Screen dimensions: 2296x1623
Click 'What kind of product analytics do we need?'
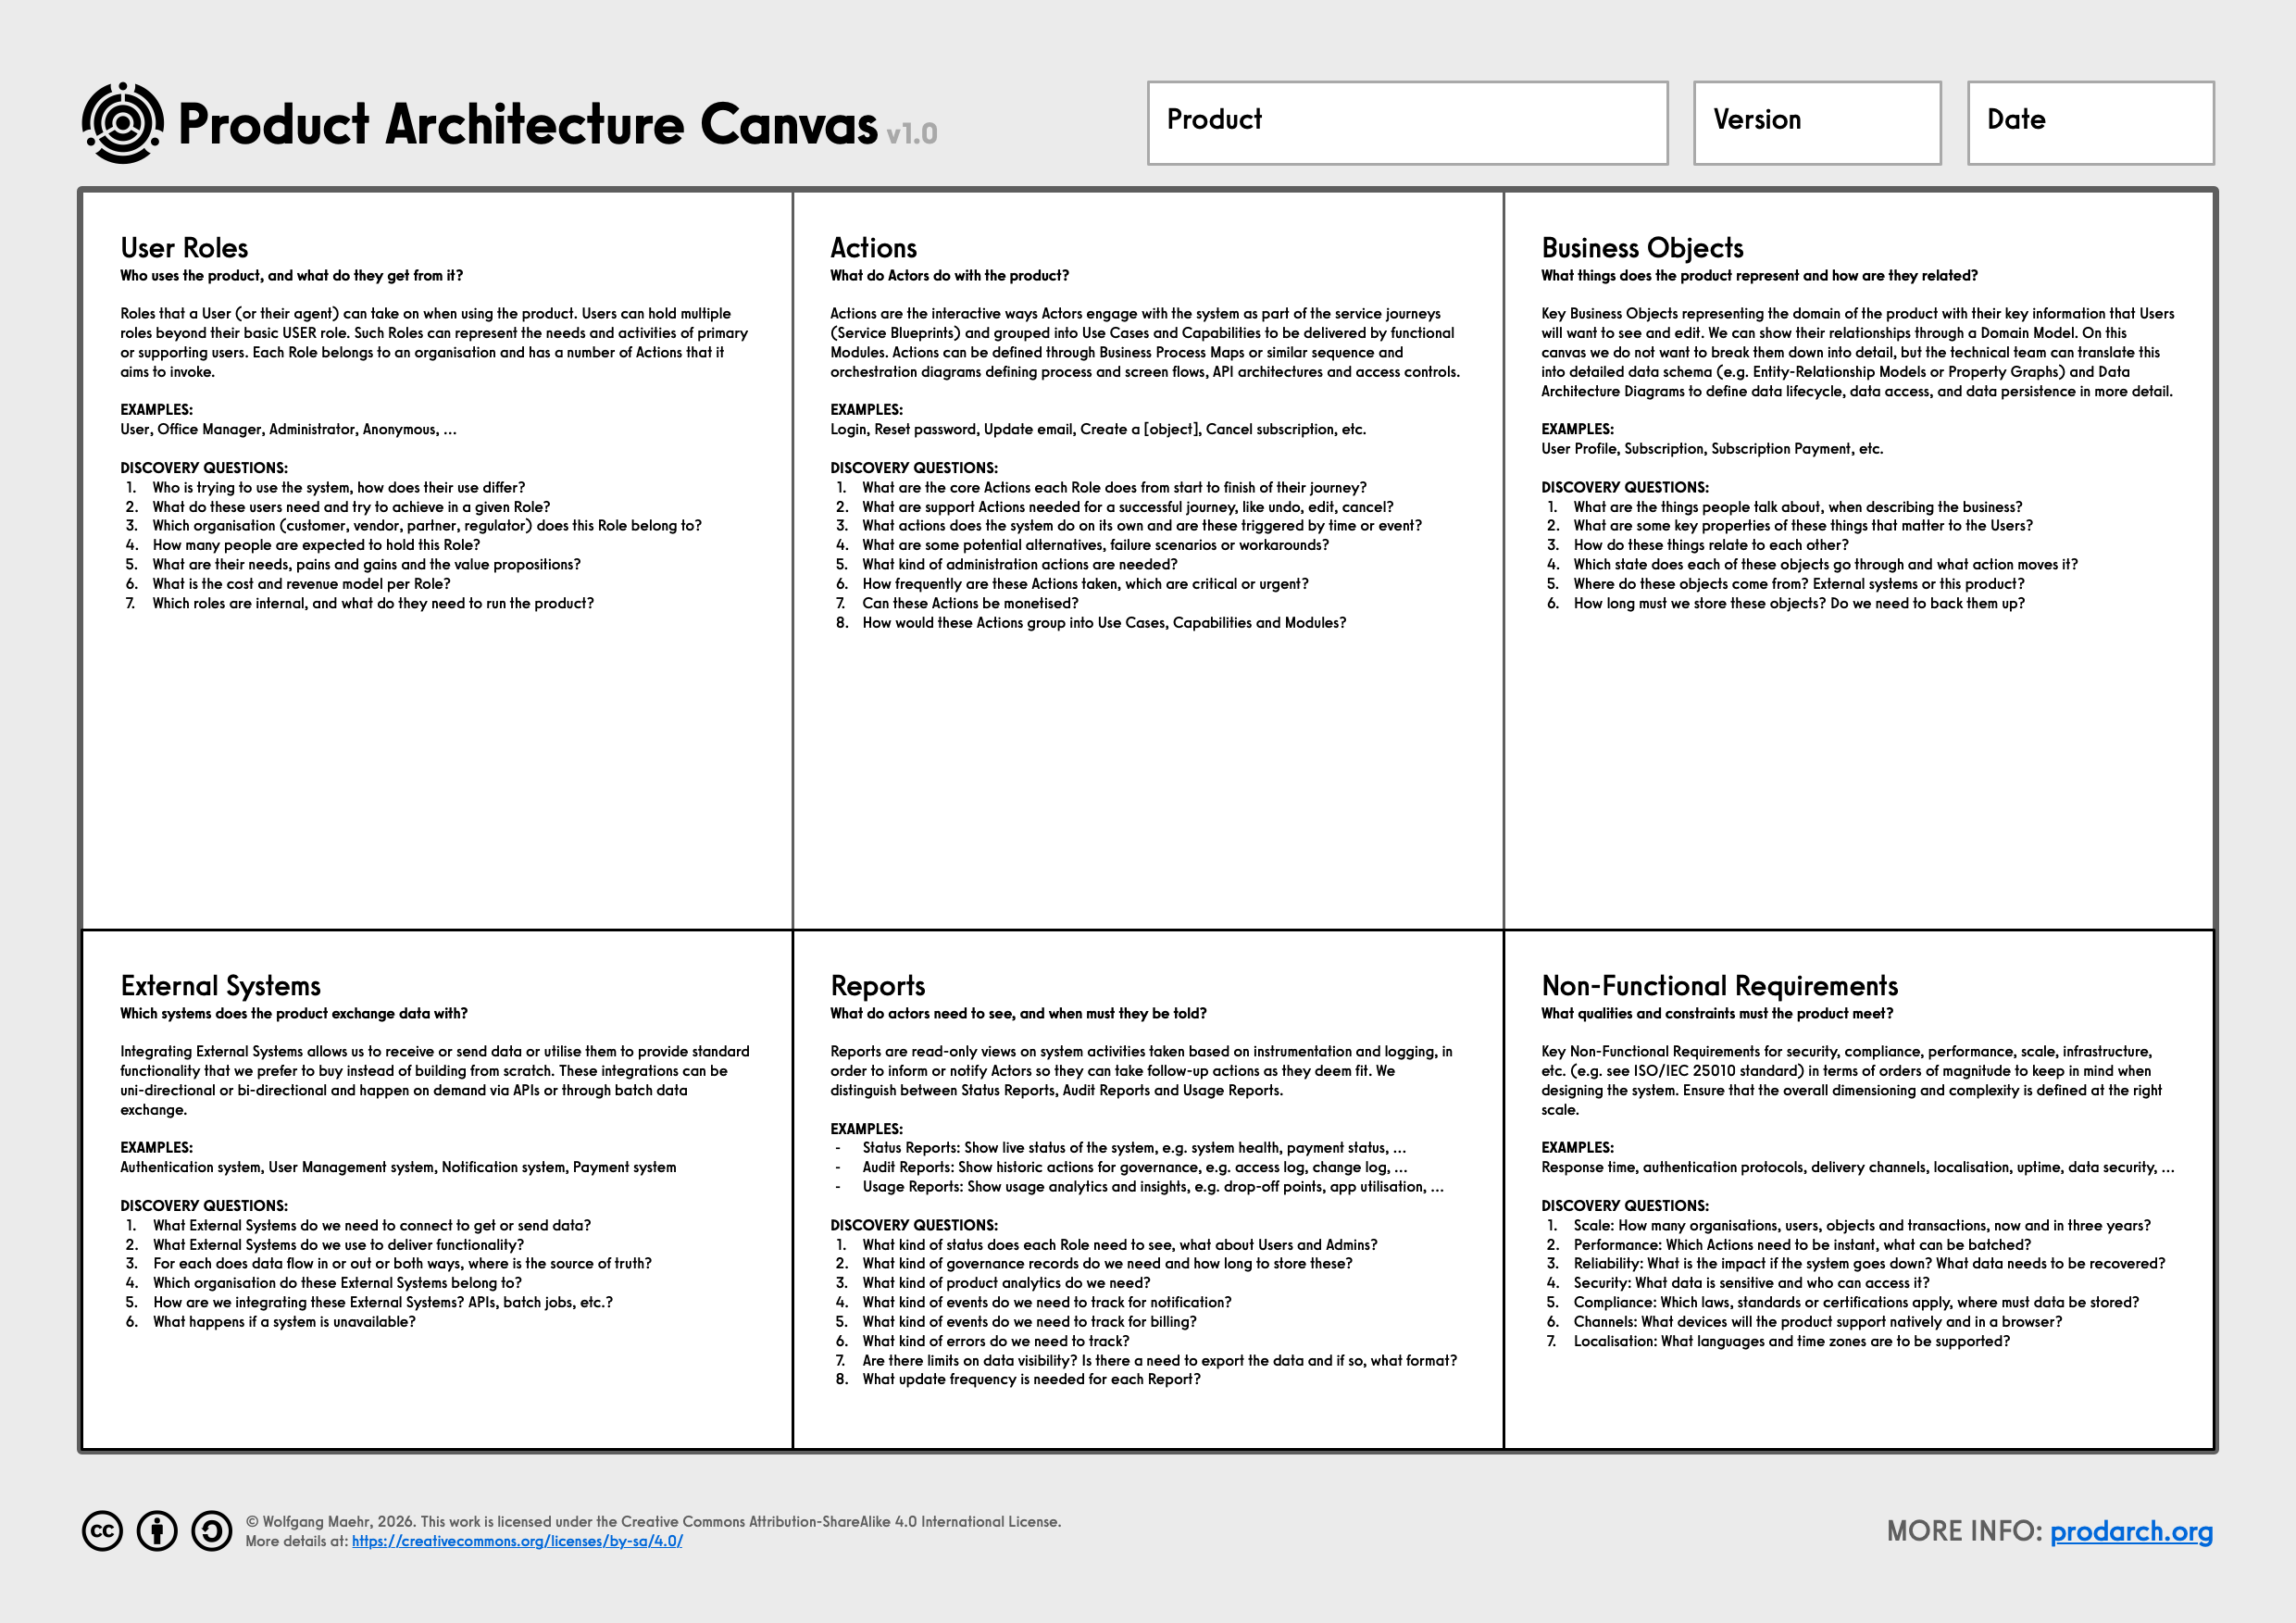1006,1284
